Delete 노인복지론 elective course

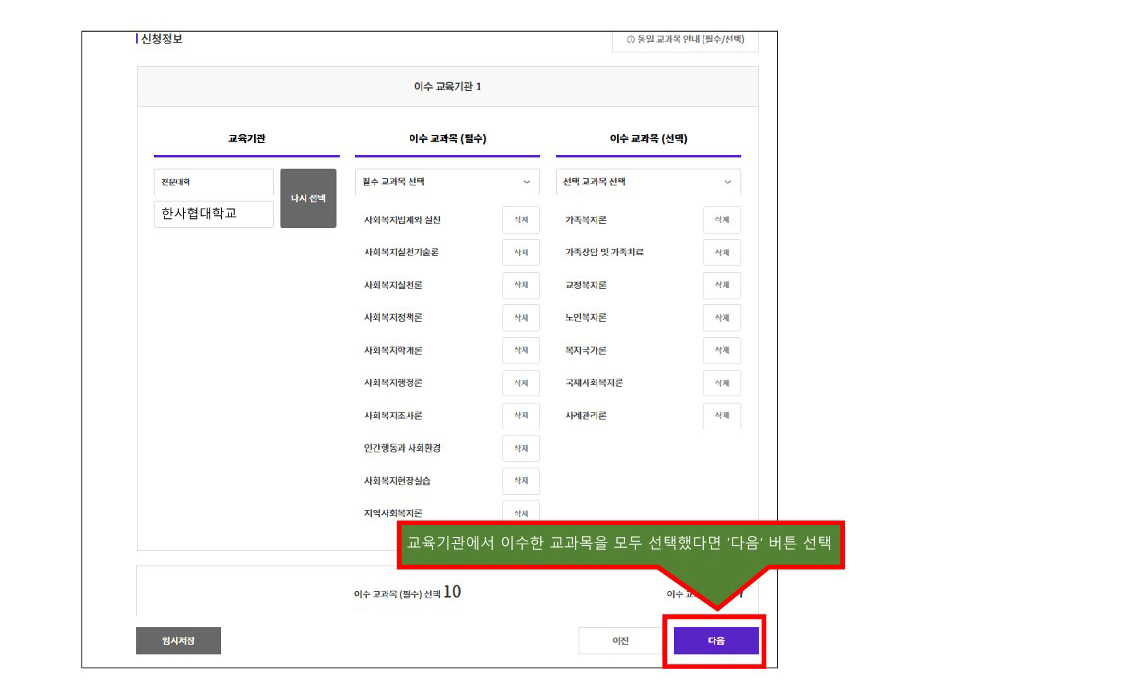tap(722, 318)
